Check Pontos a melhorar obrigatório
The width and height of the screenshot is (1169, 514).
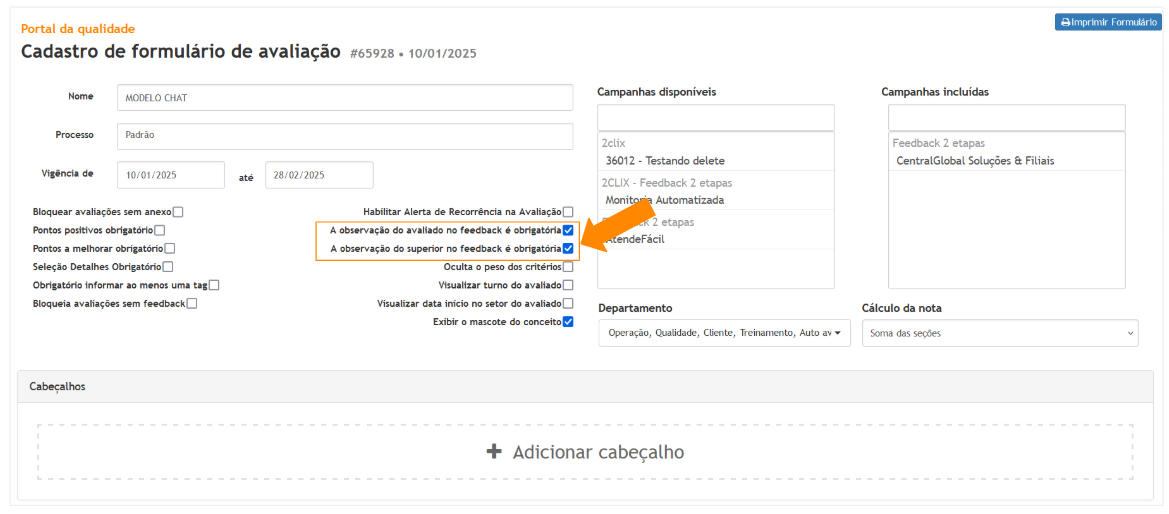(170, 248)
